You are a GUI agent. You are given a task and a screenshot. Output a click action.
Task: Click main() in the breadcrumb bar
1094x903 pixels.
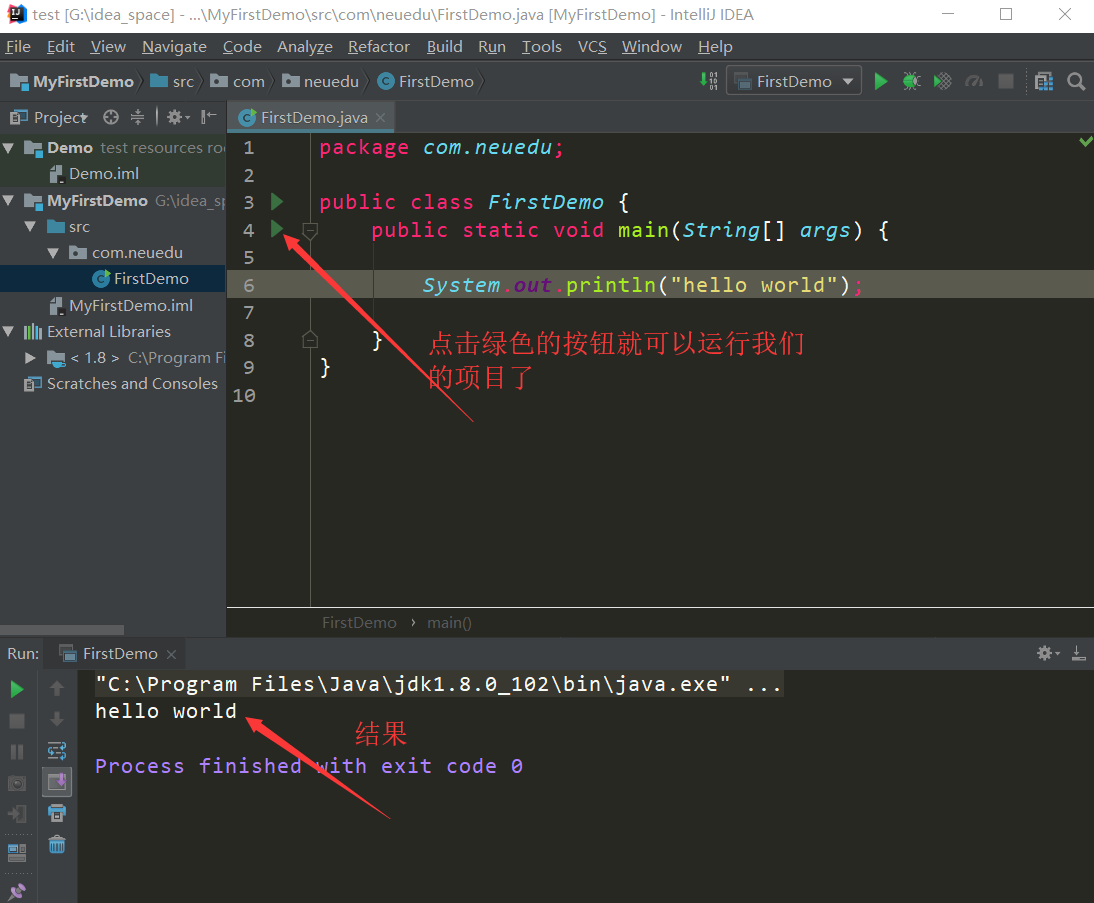coord(448,622)
